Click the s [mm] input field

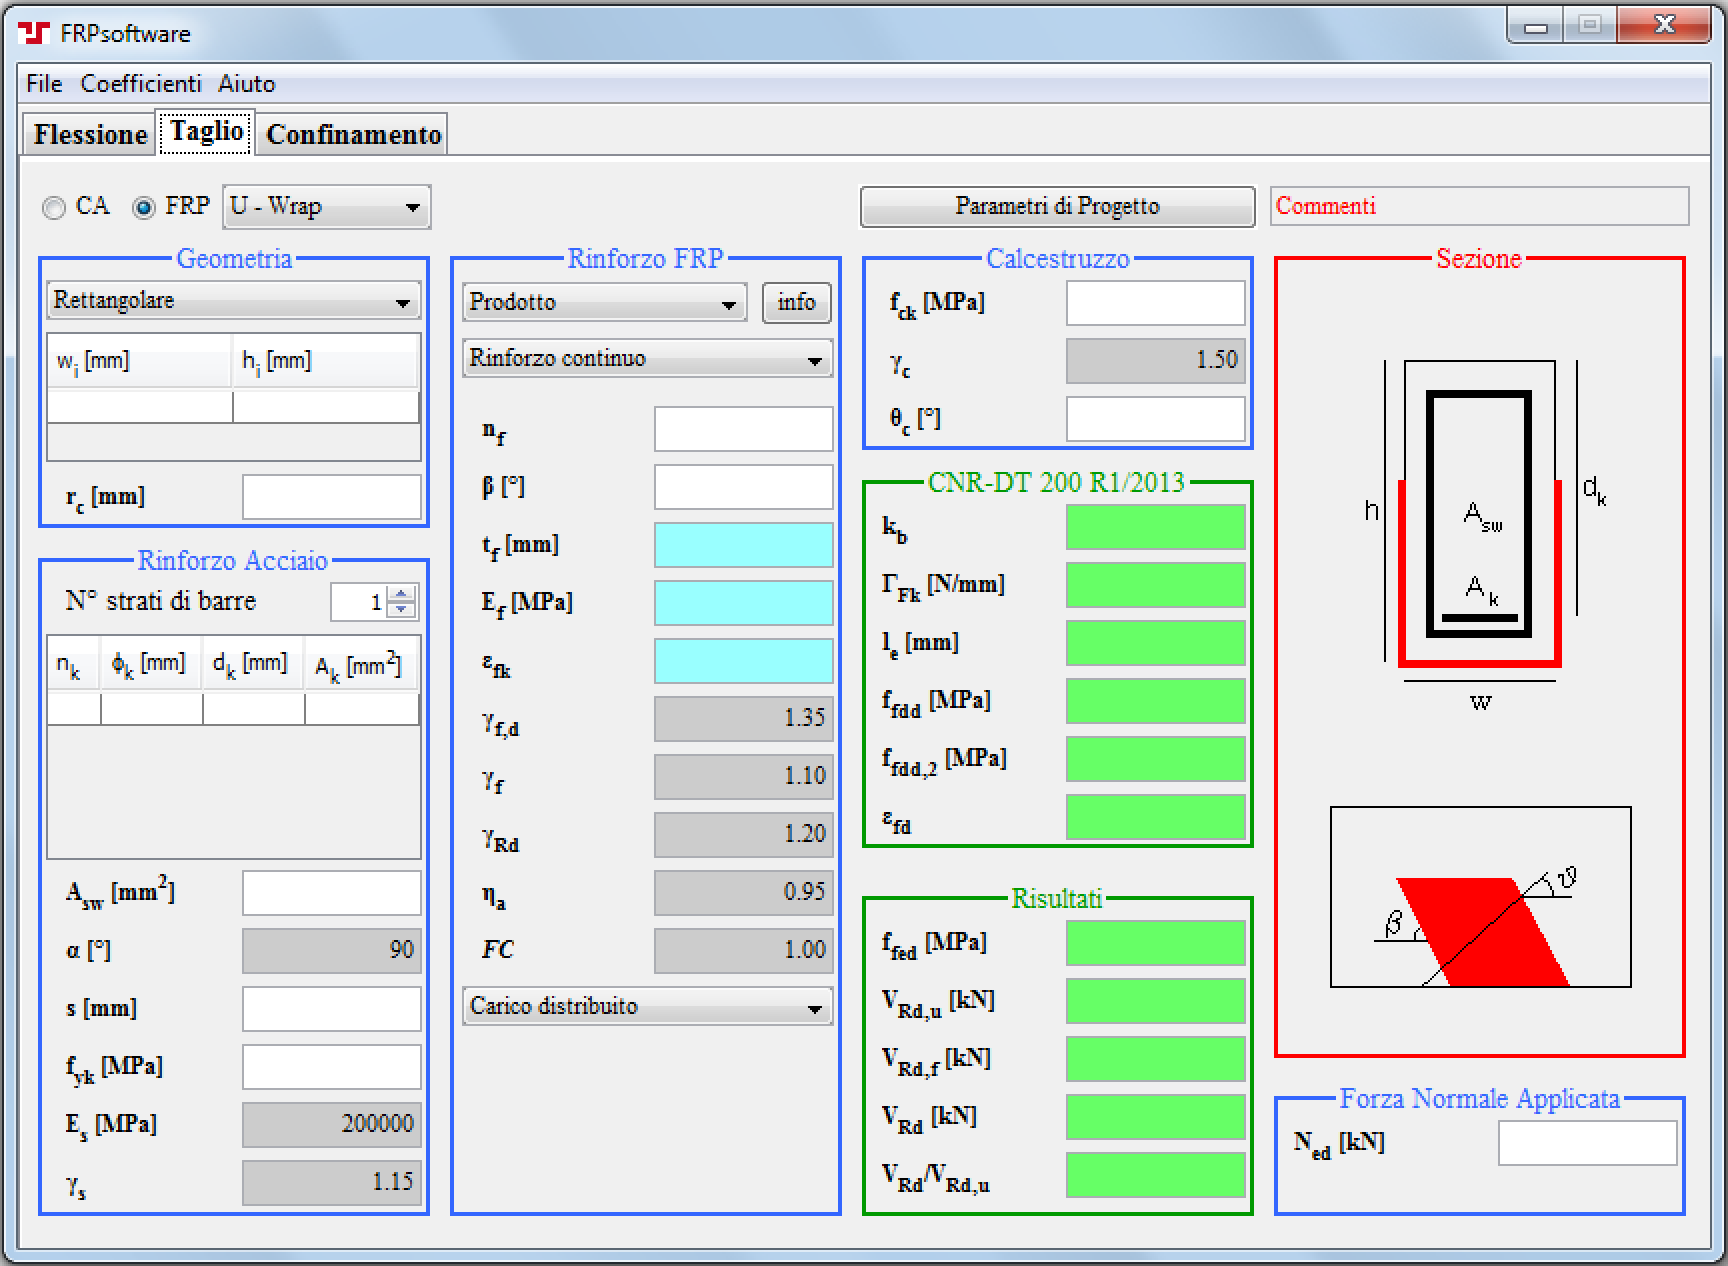click(x=332, y=1009)
